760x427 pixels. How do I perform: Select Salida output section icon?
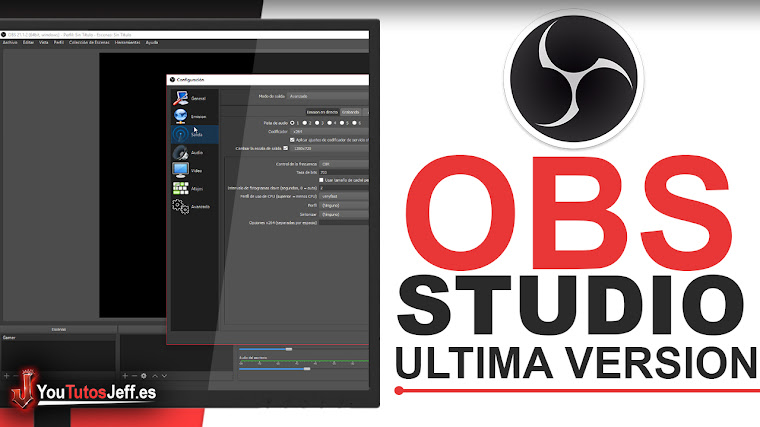coord(180,134)
